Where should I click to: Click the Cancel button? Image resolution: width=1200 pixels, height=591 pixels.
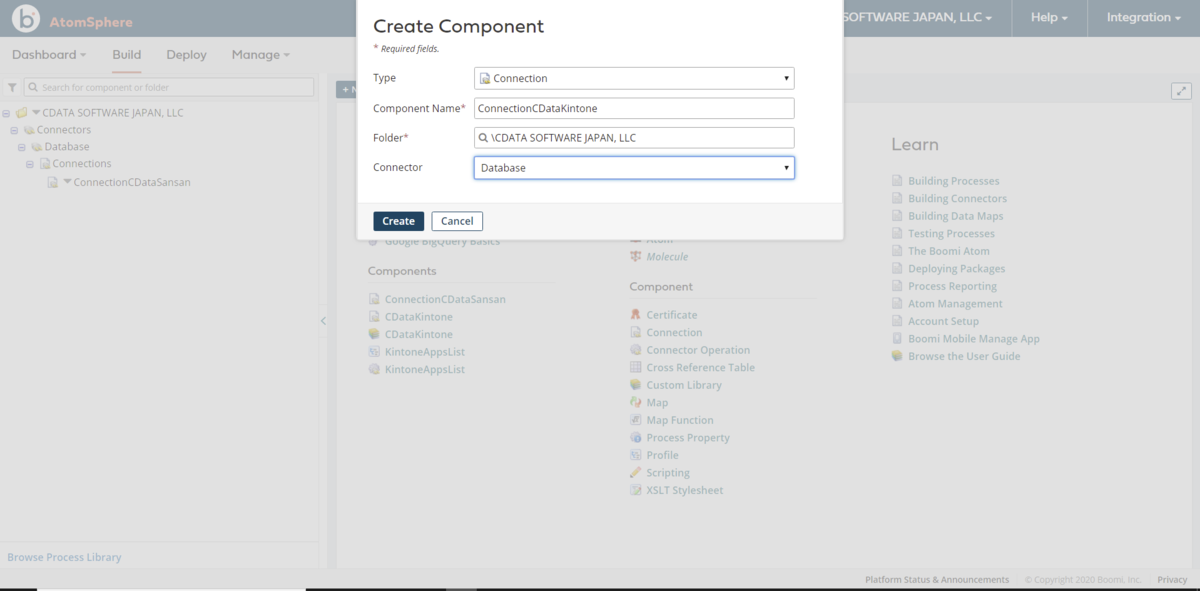click(457, 221)
